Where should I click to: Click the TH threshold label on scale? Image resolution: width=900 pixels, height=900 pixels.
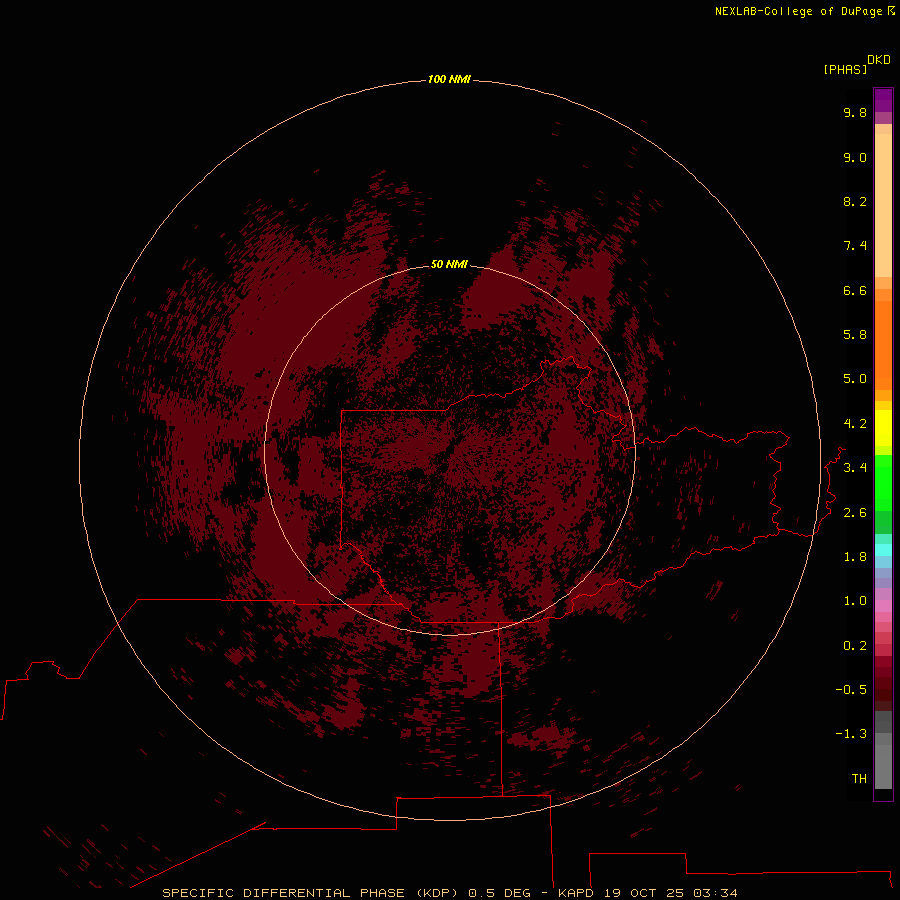(x=859, y=779)
